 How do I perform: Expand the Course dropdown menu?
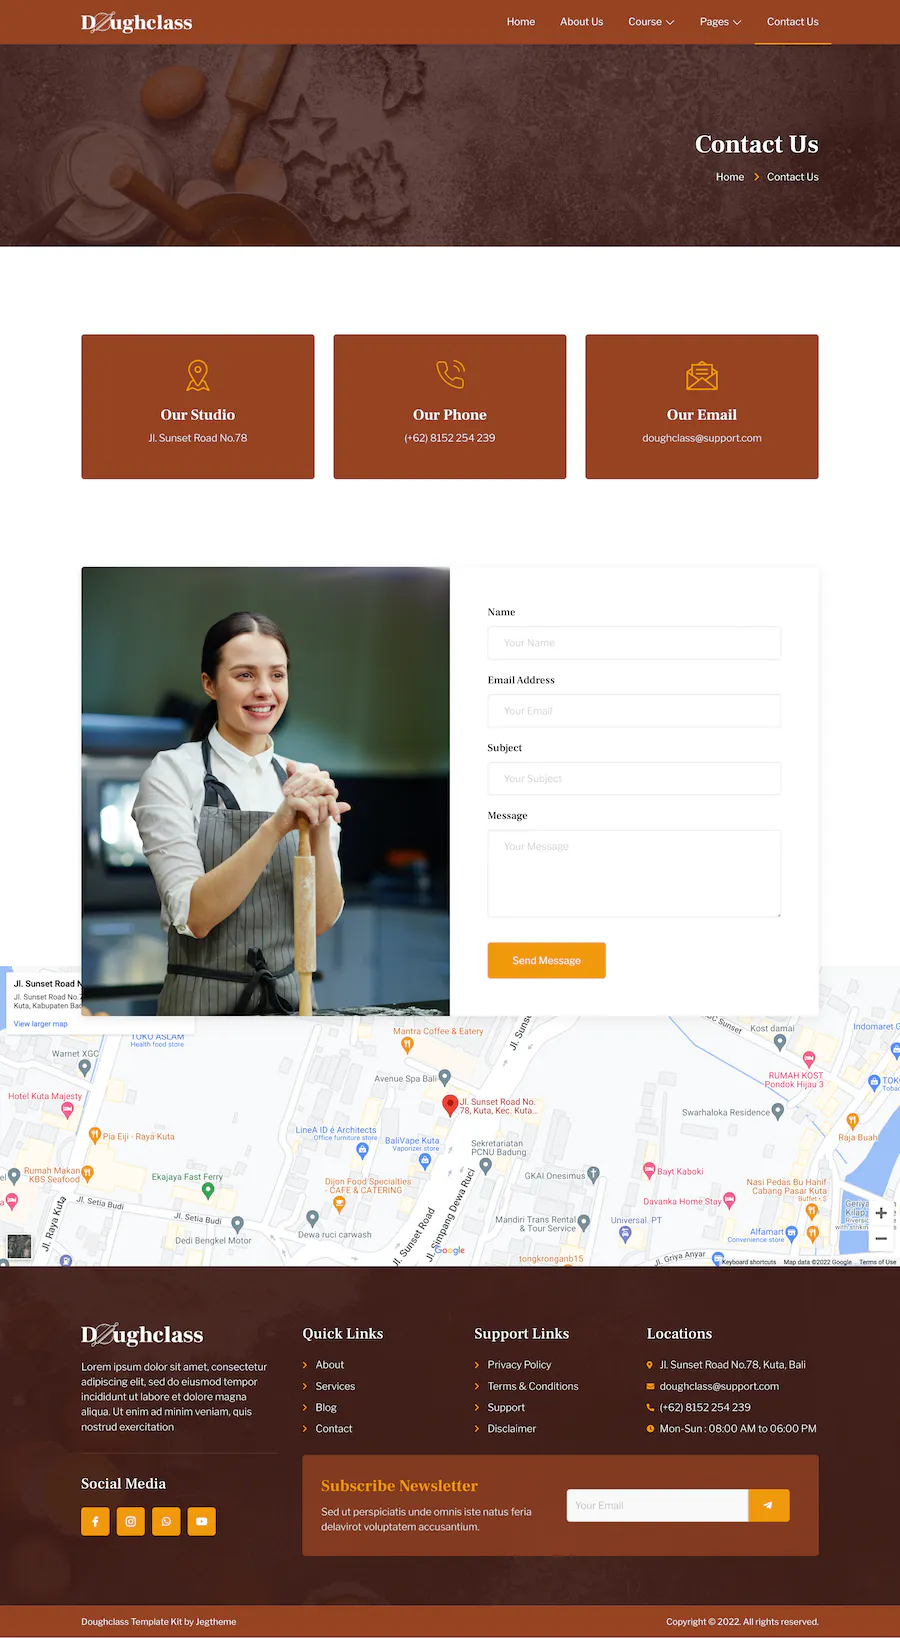651,22
